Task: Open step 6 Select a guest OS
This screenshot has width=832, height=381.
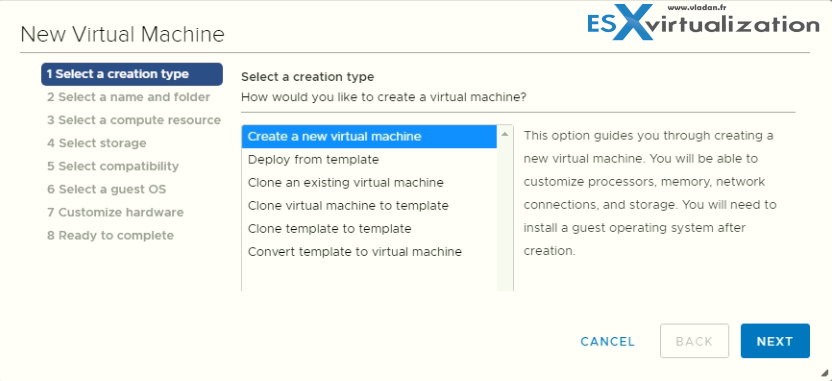Action: [107, 189]
